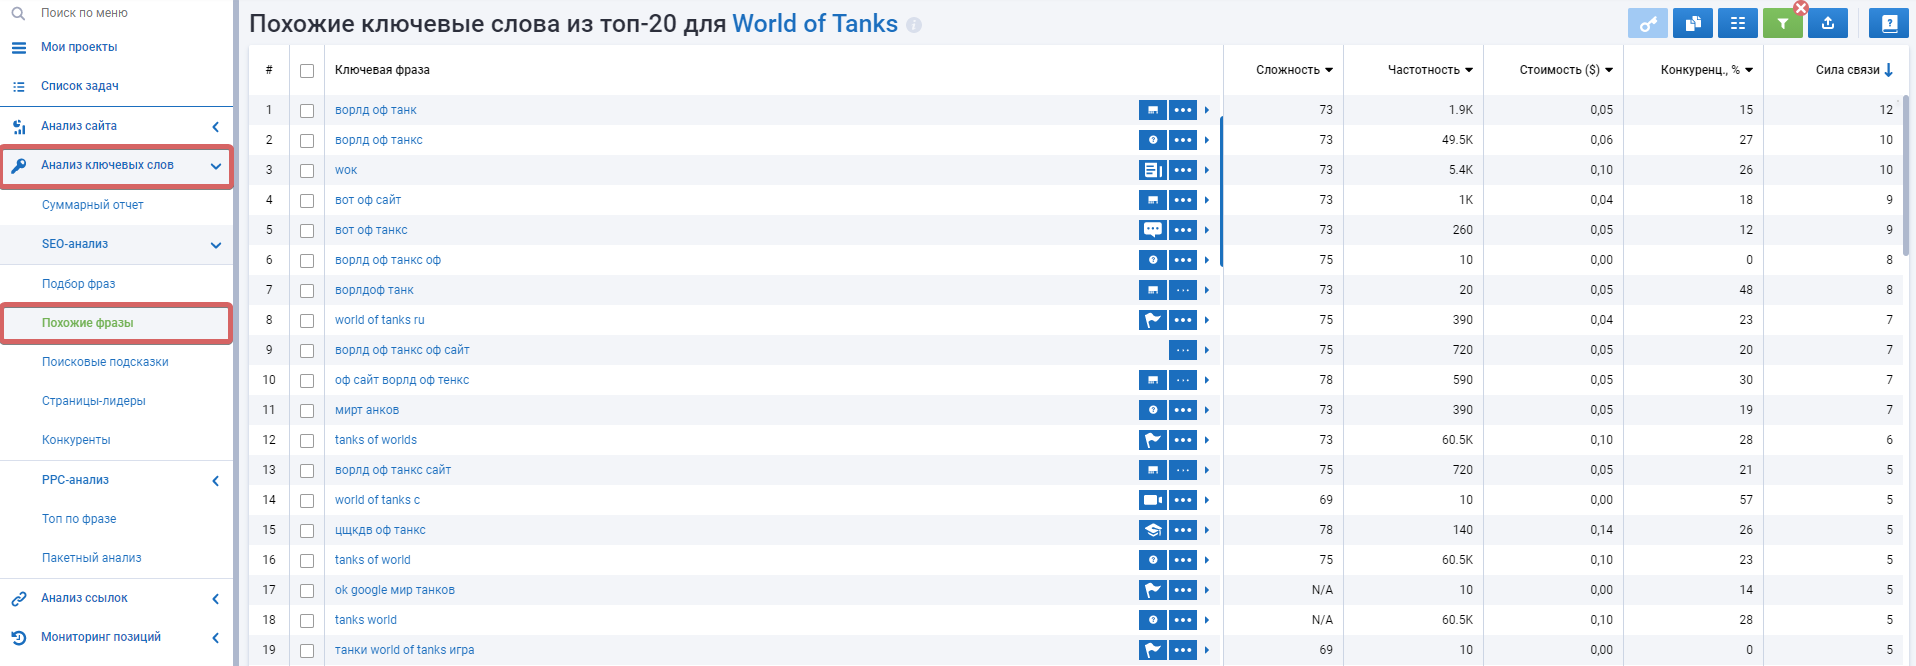1916x666 pixels.
Task: Open Мониторинг позиций in the sidebar
Action: (x=101, y=637)
